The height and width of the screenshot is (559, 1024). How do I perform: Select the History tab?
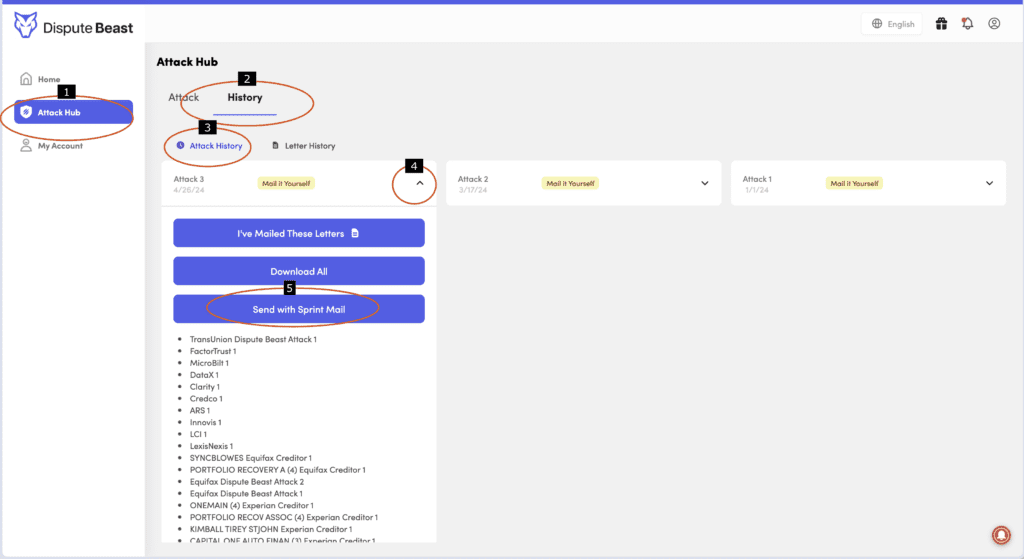point(245,98)
